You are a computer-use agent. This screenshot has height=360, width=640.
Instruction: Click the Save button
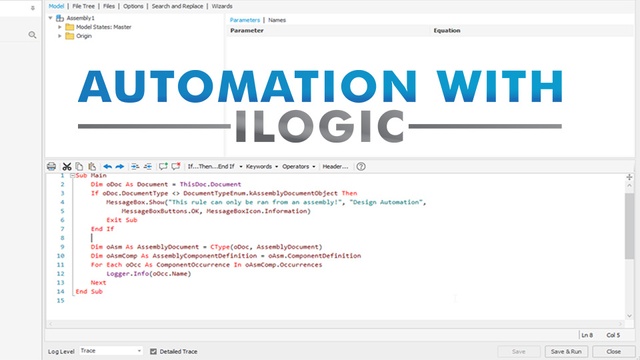[519, 351]
